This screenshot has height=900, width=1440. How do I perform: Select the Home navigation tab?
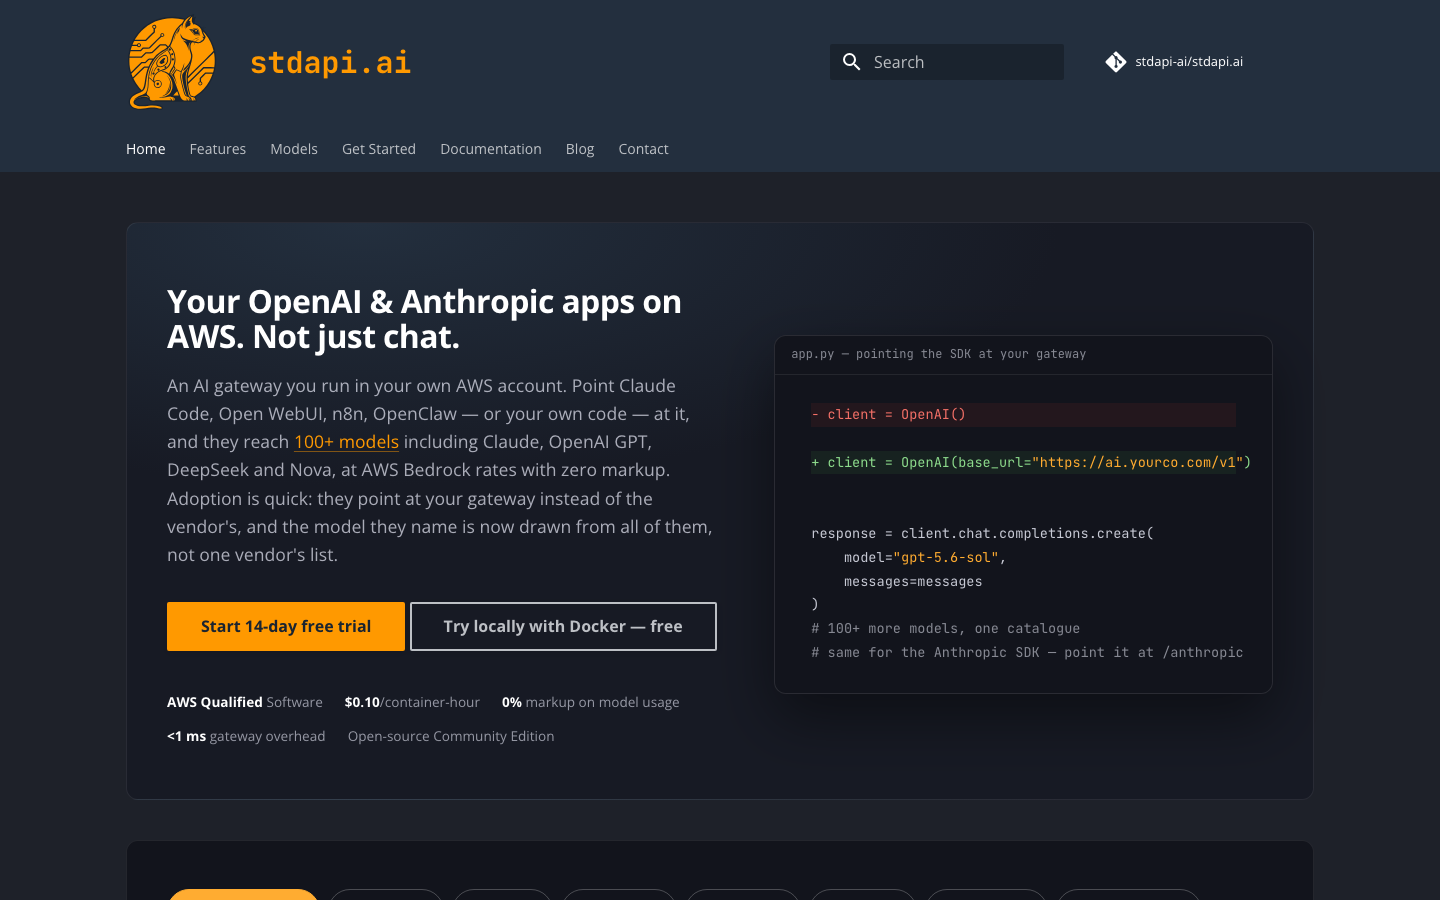pos(146,149)
